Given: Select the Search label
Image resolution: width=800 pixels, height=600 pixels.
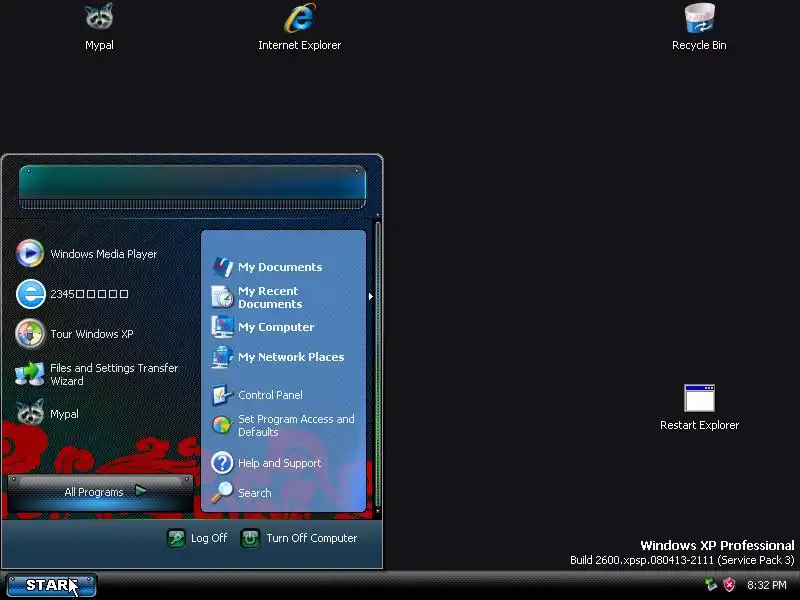Looking at the screenshot, I should [x=255, y=493].
